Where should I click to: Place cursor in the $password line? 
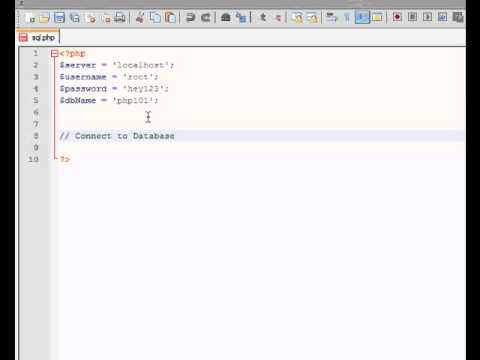coord(114,89)
